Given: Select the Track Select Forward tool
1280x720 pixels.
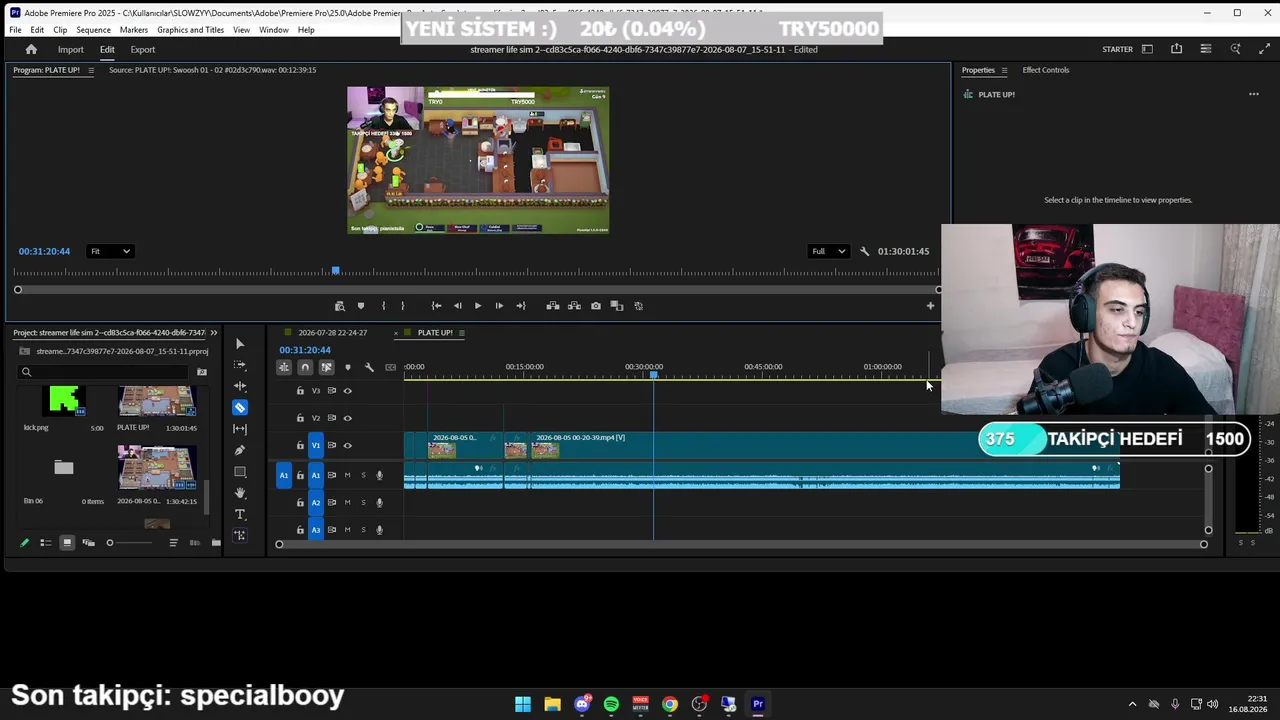Looking at the screenshot, I should [240, 365].
